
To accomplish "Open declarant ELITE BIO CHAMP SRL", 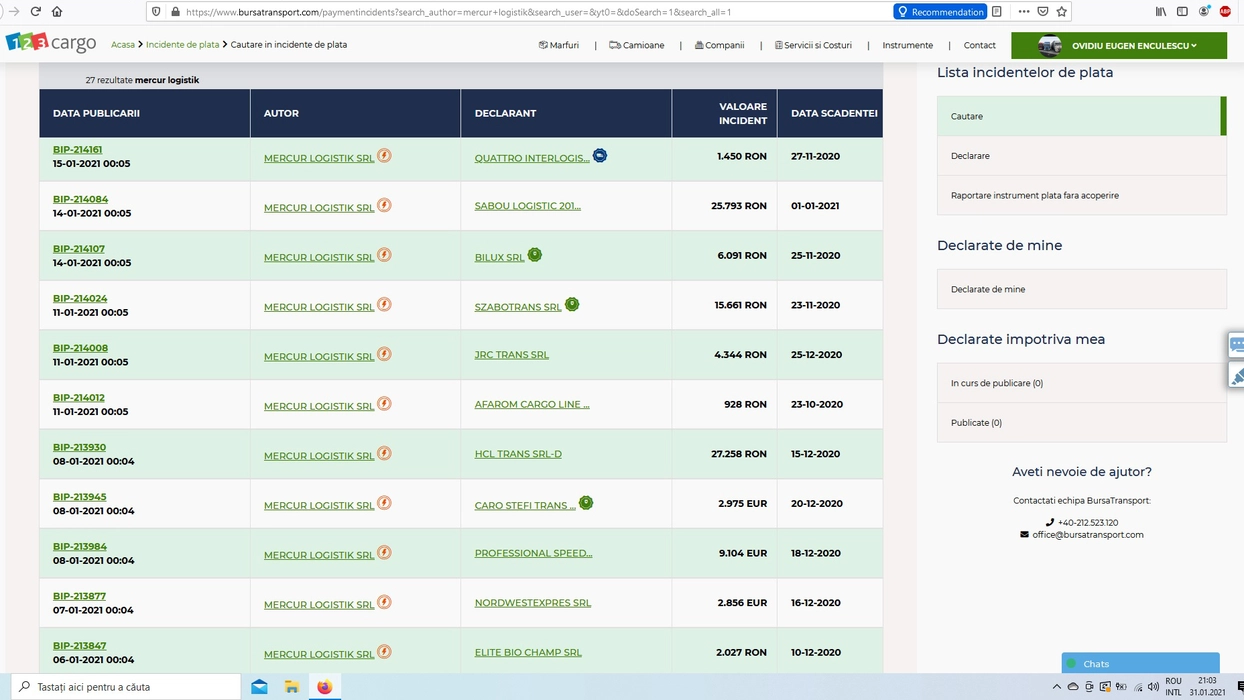I will pos(528,653).
